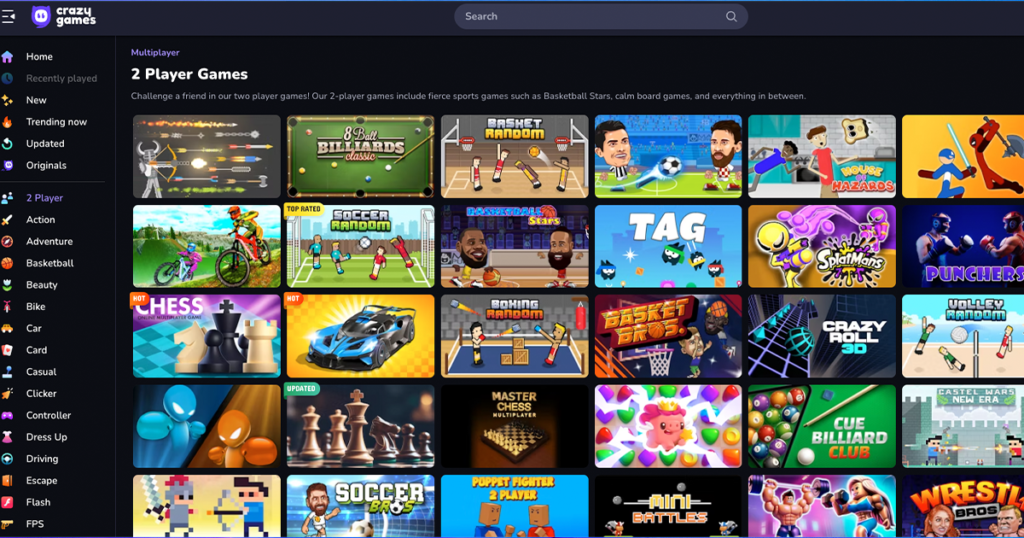The image size is (1024, 538).
Task: Click the Adventure compass icon
Action: (7, 242)
